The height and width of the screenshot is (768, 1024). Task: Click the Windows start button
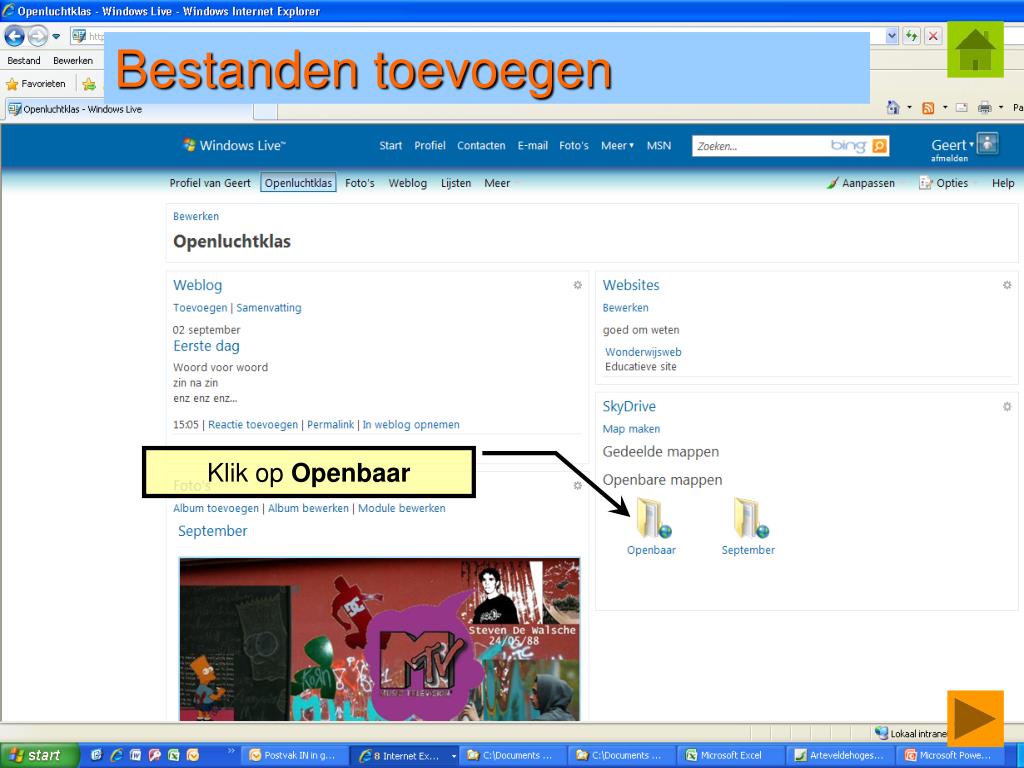pyautogui.click(x=39, y=756)
